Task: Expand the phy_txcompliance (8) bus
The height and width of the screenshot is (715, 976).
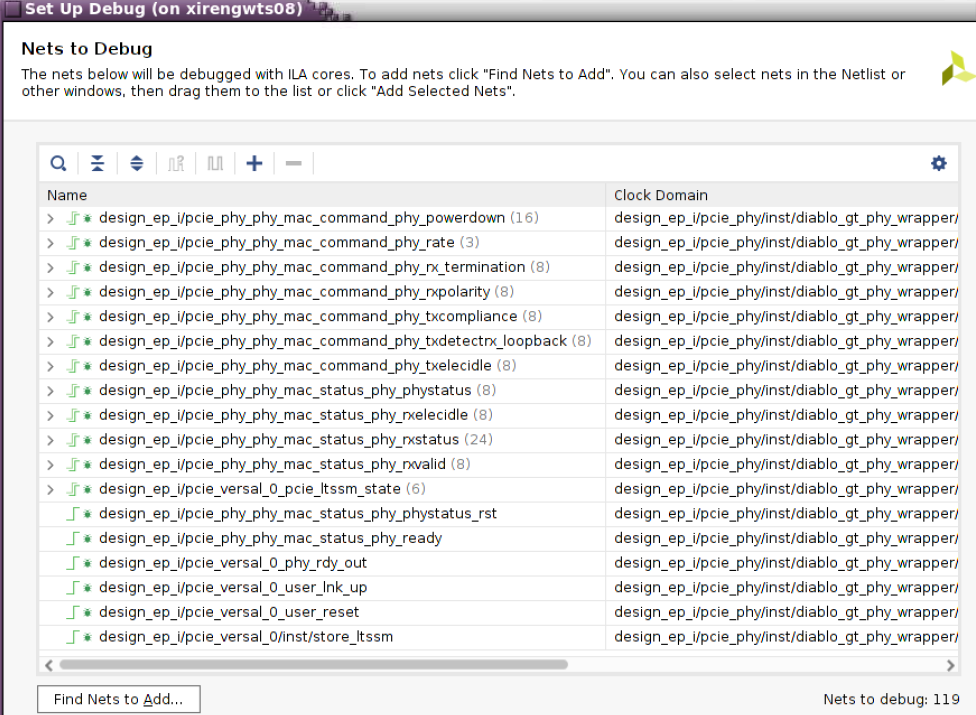Action: point(51,317)
